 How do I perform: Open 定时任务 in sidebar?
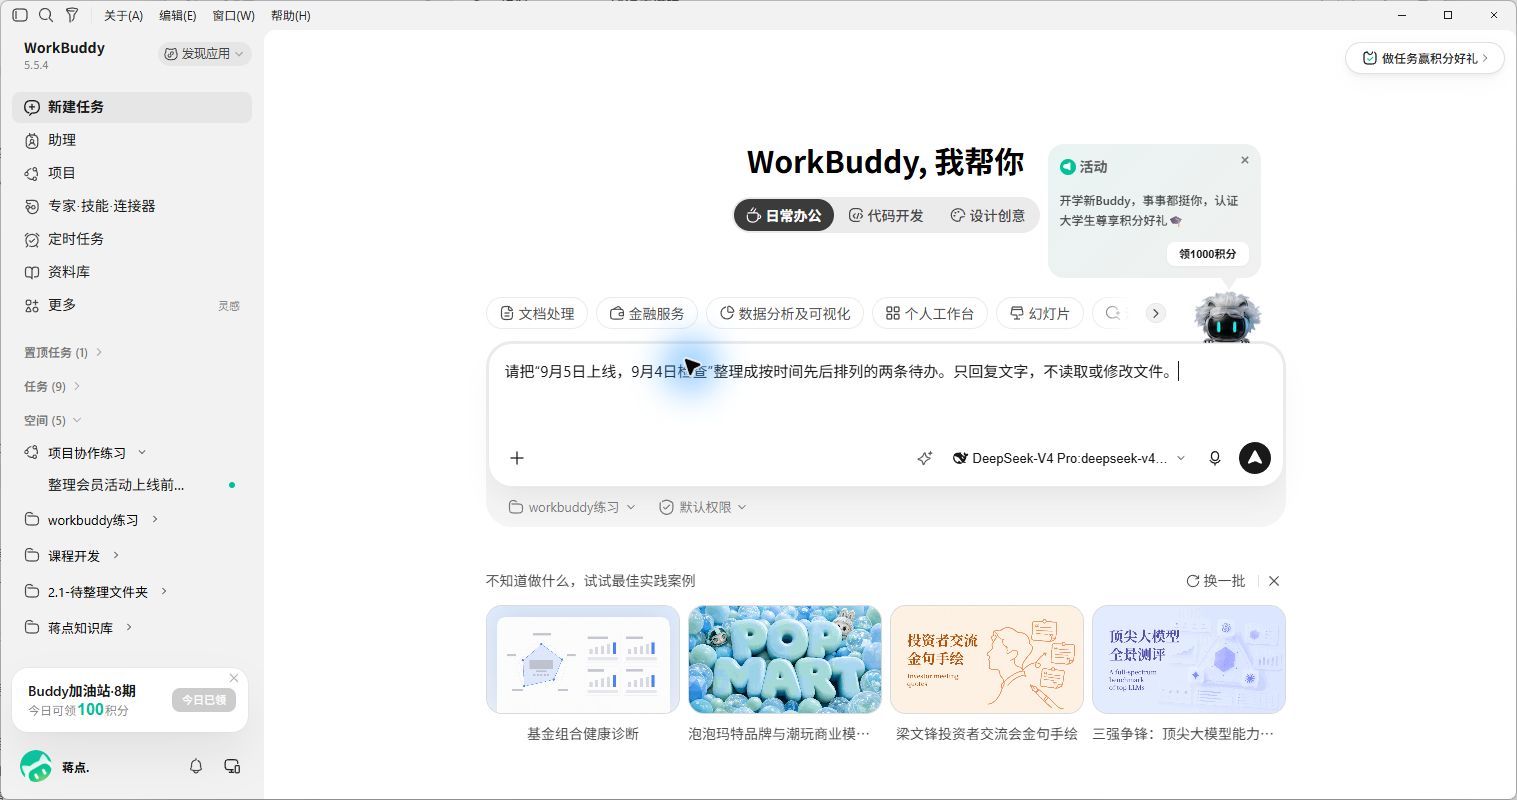[x=132, y=239]
